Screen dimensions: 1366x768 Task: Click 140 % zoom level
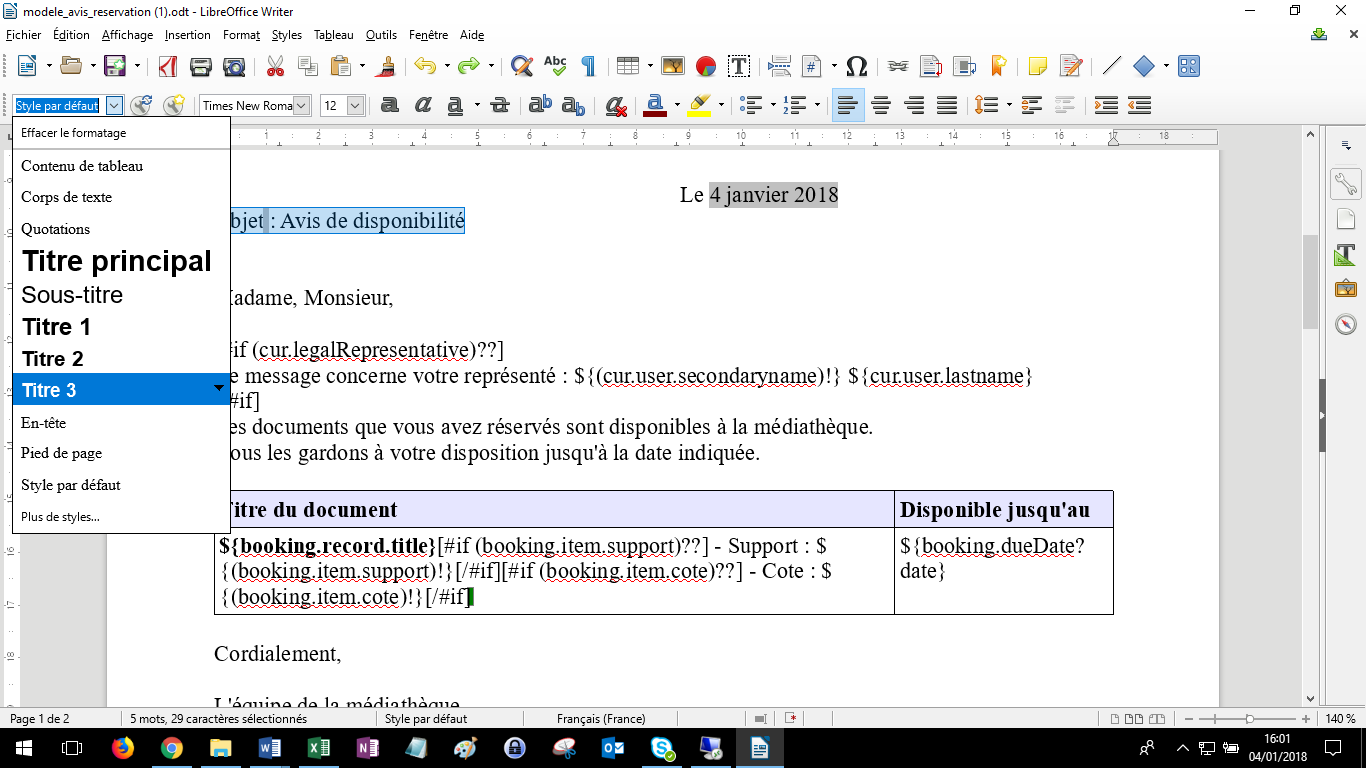(1340, 719)
